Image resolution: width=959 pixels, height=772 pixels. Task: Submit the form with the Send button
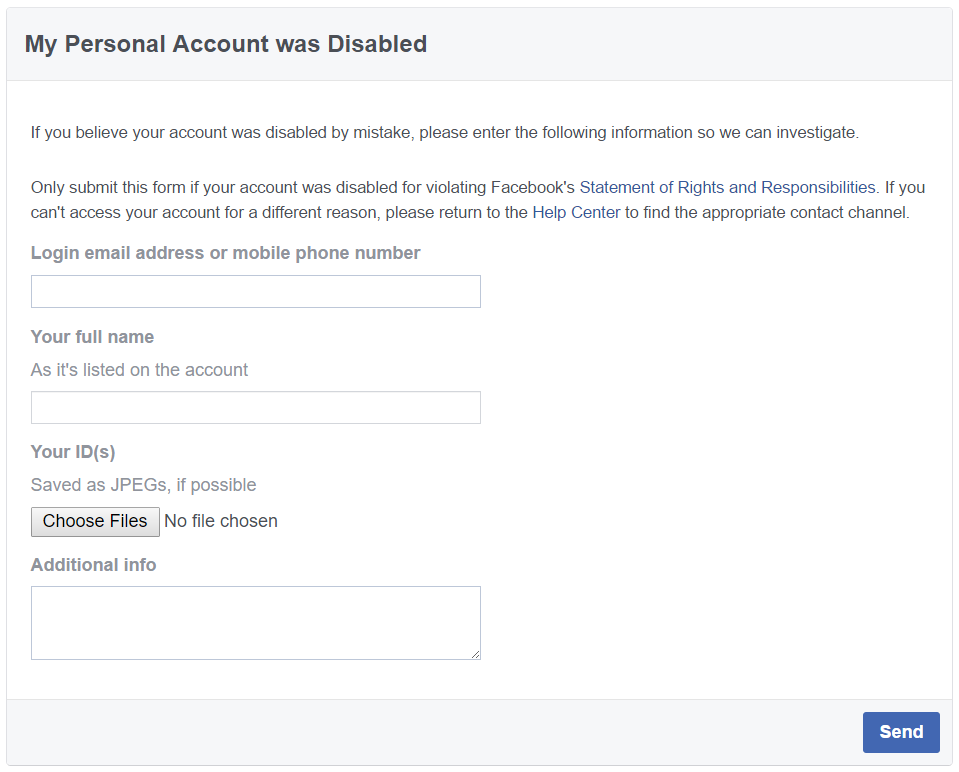(x=901, y=732)
